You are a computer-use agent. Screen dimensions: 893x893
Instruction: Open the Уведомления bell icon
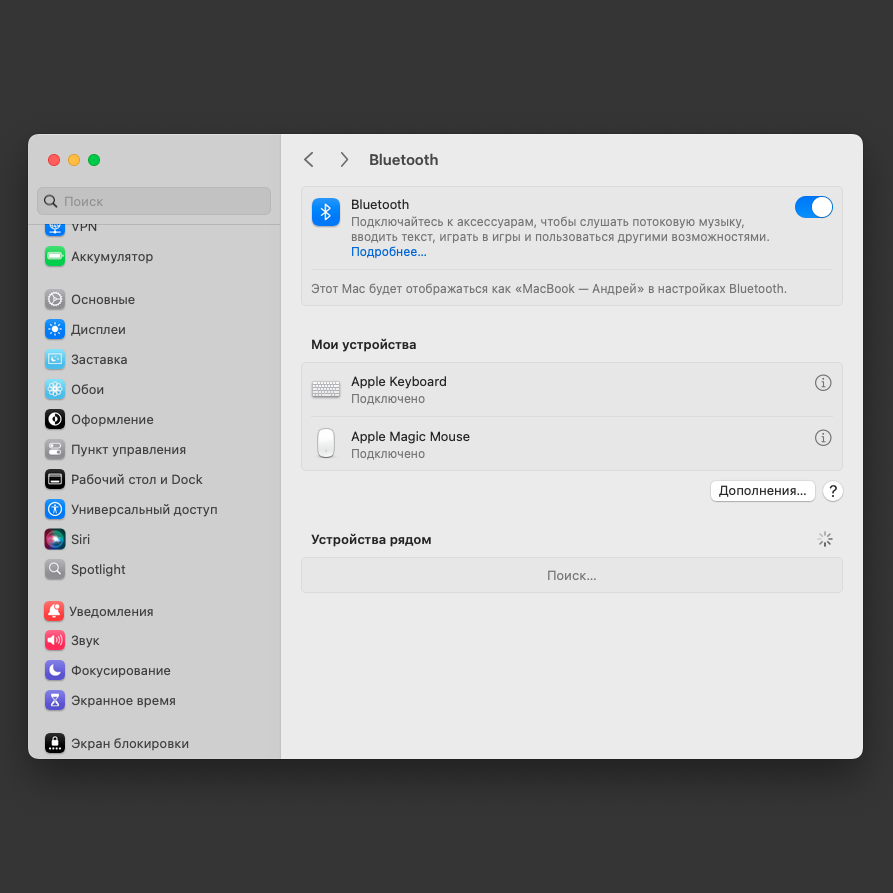coord(54,611)
